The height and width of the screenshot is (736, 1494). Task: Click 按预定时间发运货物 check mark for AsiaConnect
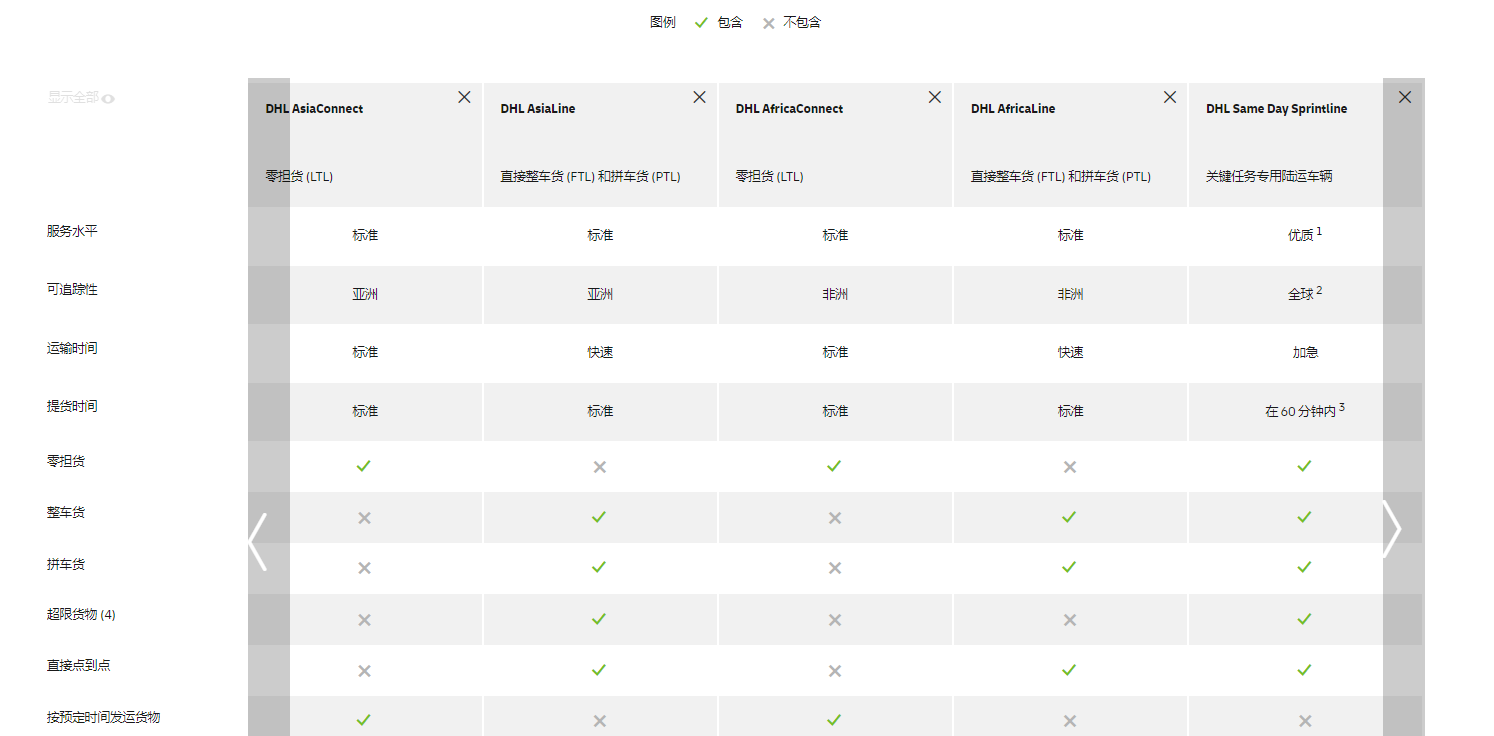[x=364, y=720]
